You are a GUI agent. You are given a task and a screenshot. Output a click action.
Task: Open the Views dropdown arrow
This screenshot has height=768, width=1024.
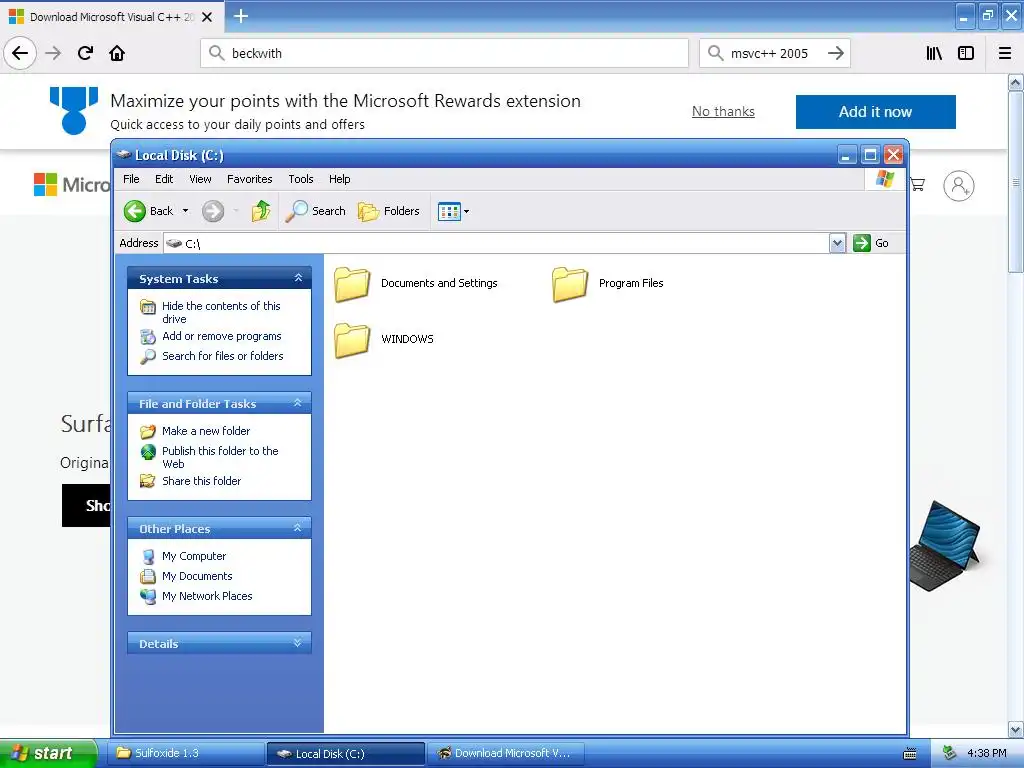466,212
